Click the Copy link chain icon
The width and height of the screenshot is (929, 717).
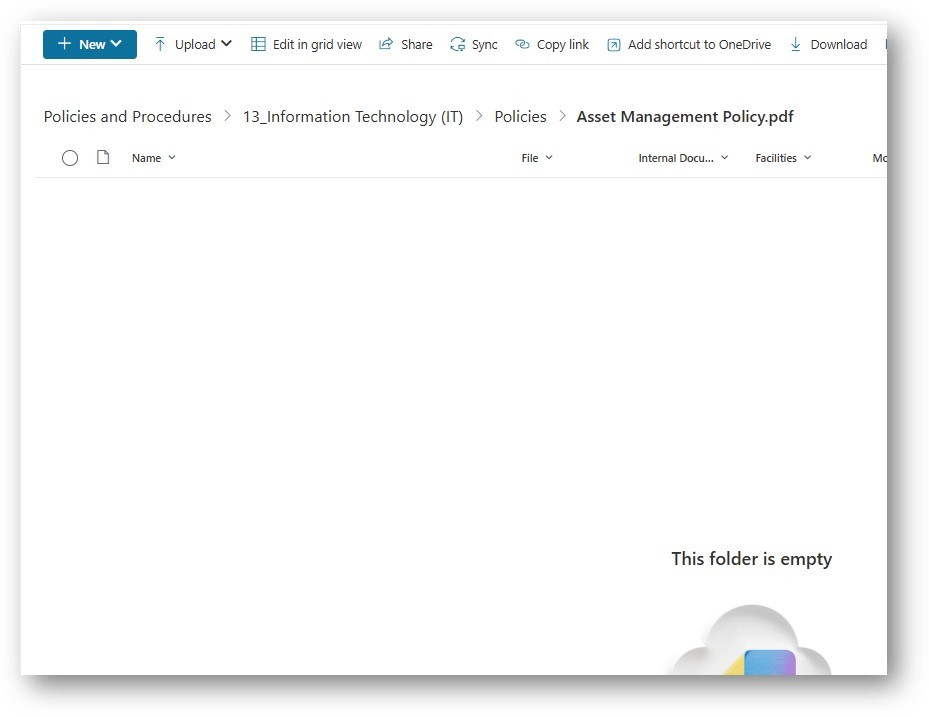[x=522, y=44]
